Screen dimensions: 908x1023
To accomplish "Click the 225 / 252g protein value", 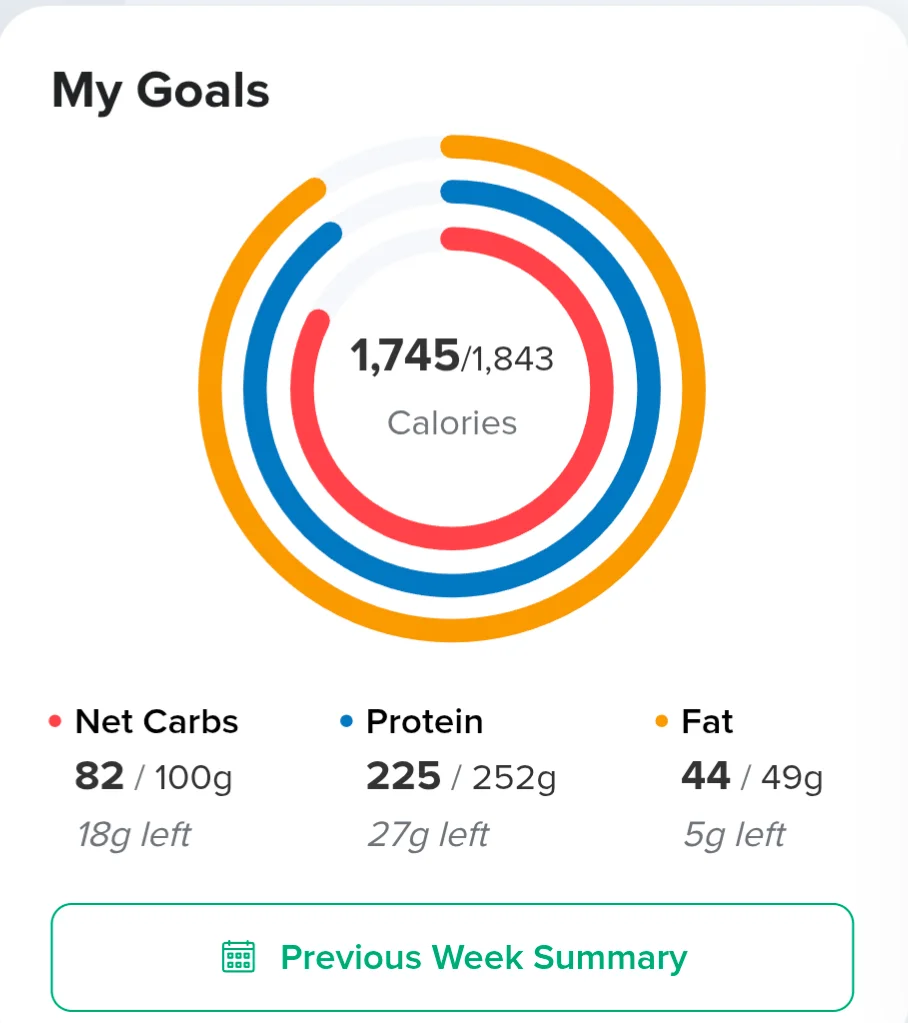I will click(x=461, y=776).
